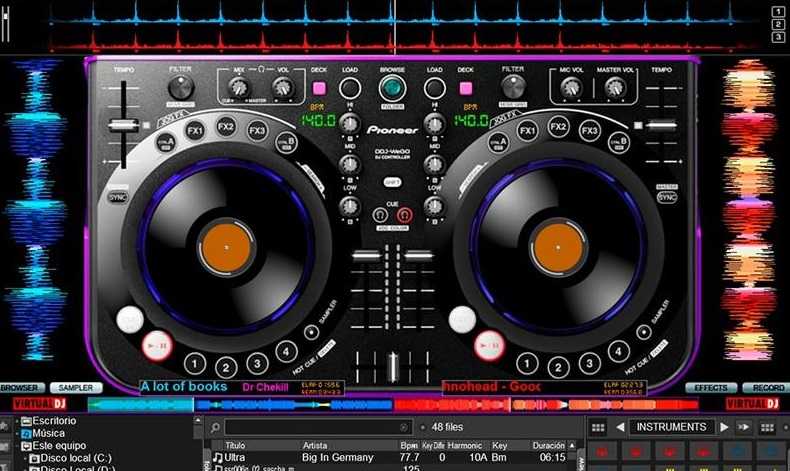Select waveform layout 2
Screen dimensions: 790x471
pos(778,24)
